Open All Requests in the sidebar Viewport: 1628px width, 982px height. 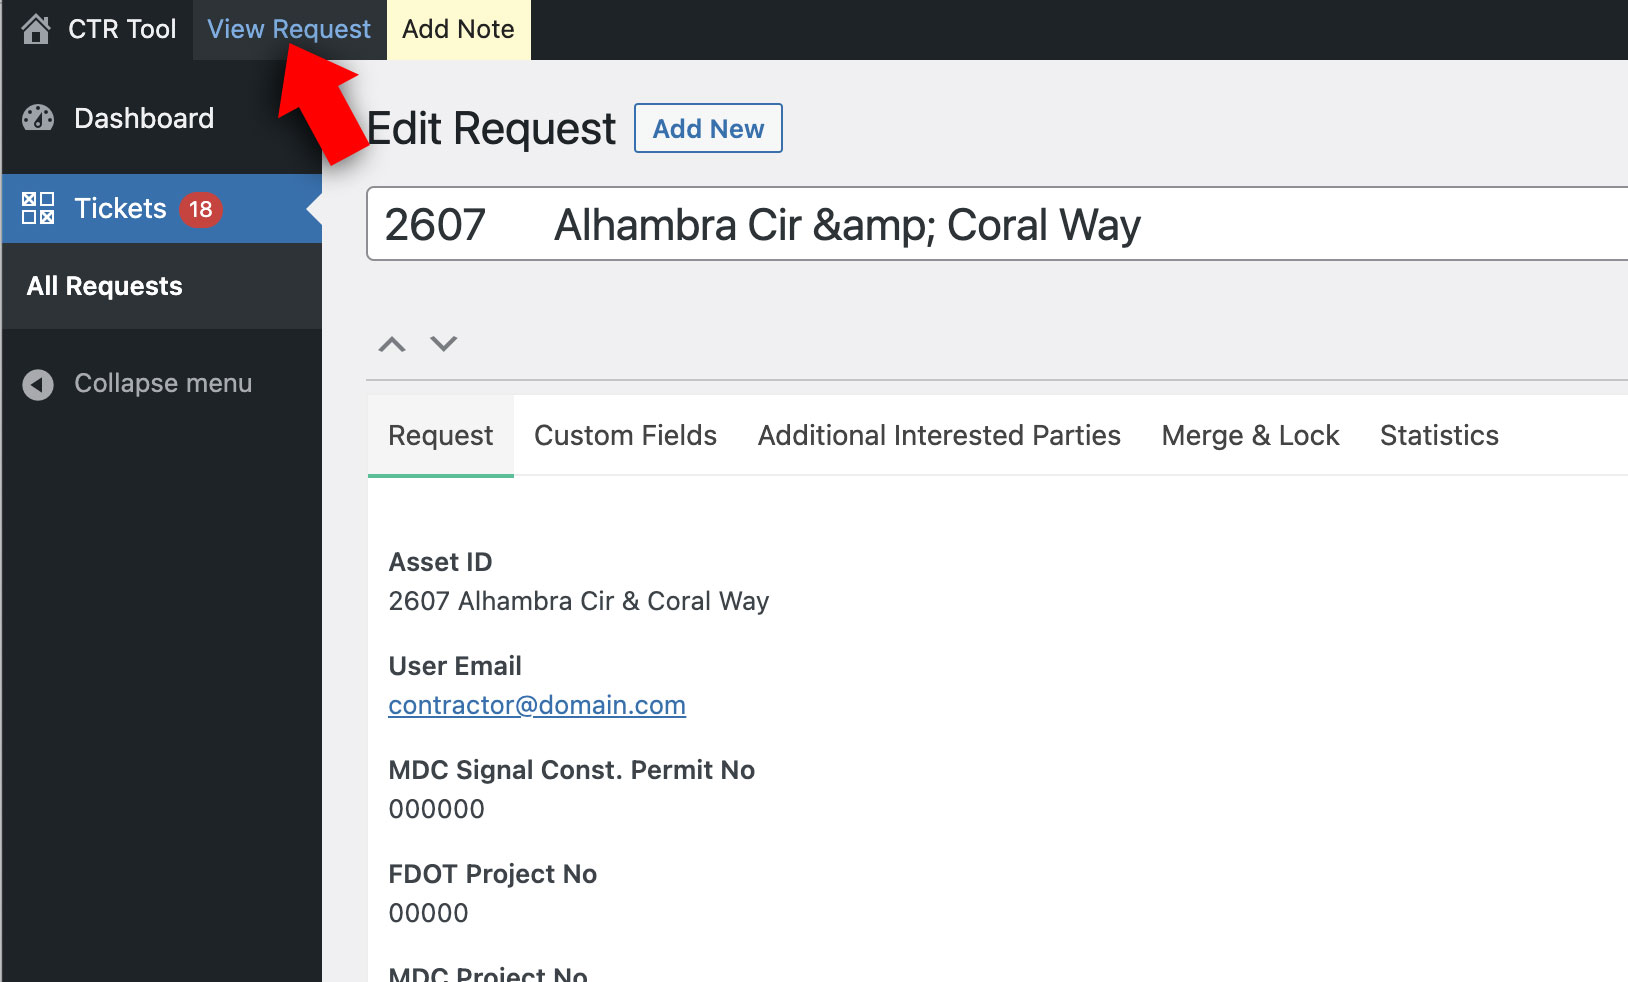click(104, 286)
